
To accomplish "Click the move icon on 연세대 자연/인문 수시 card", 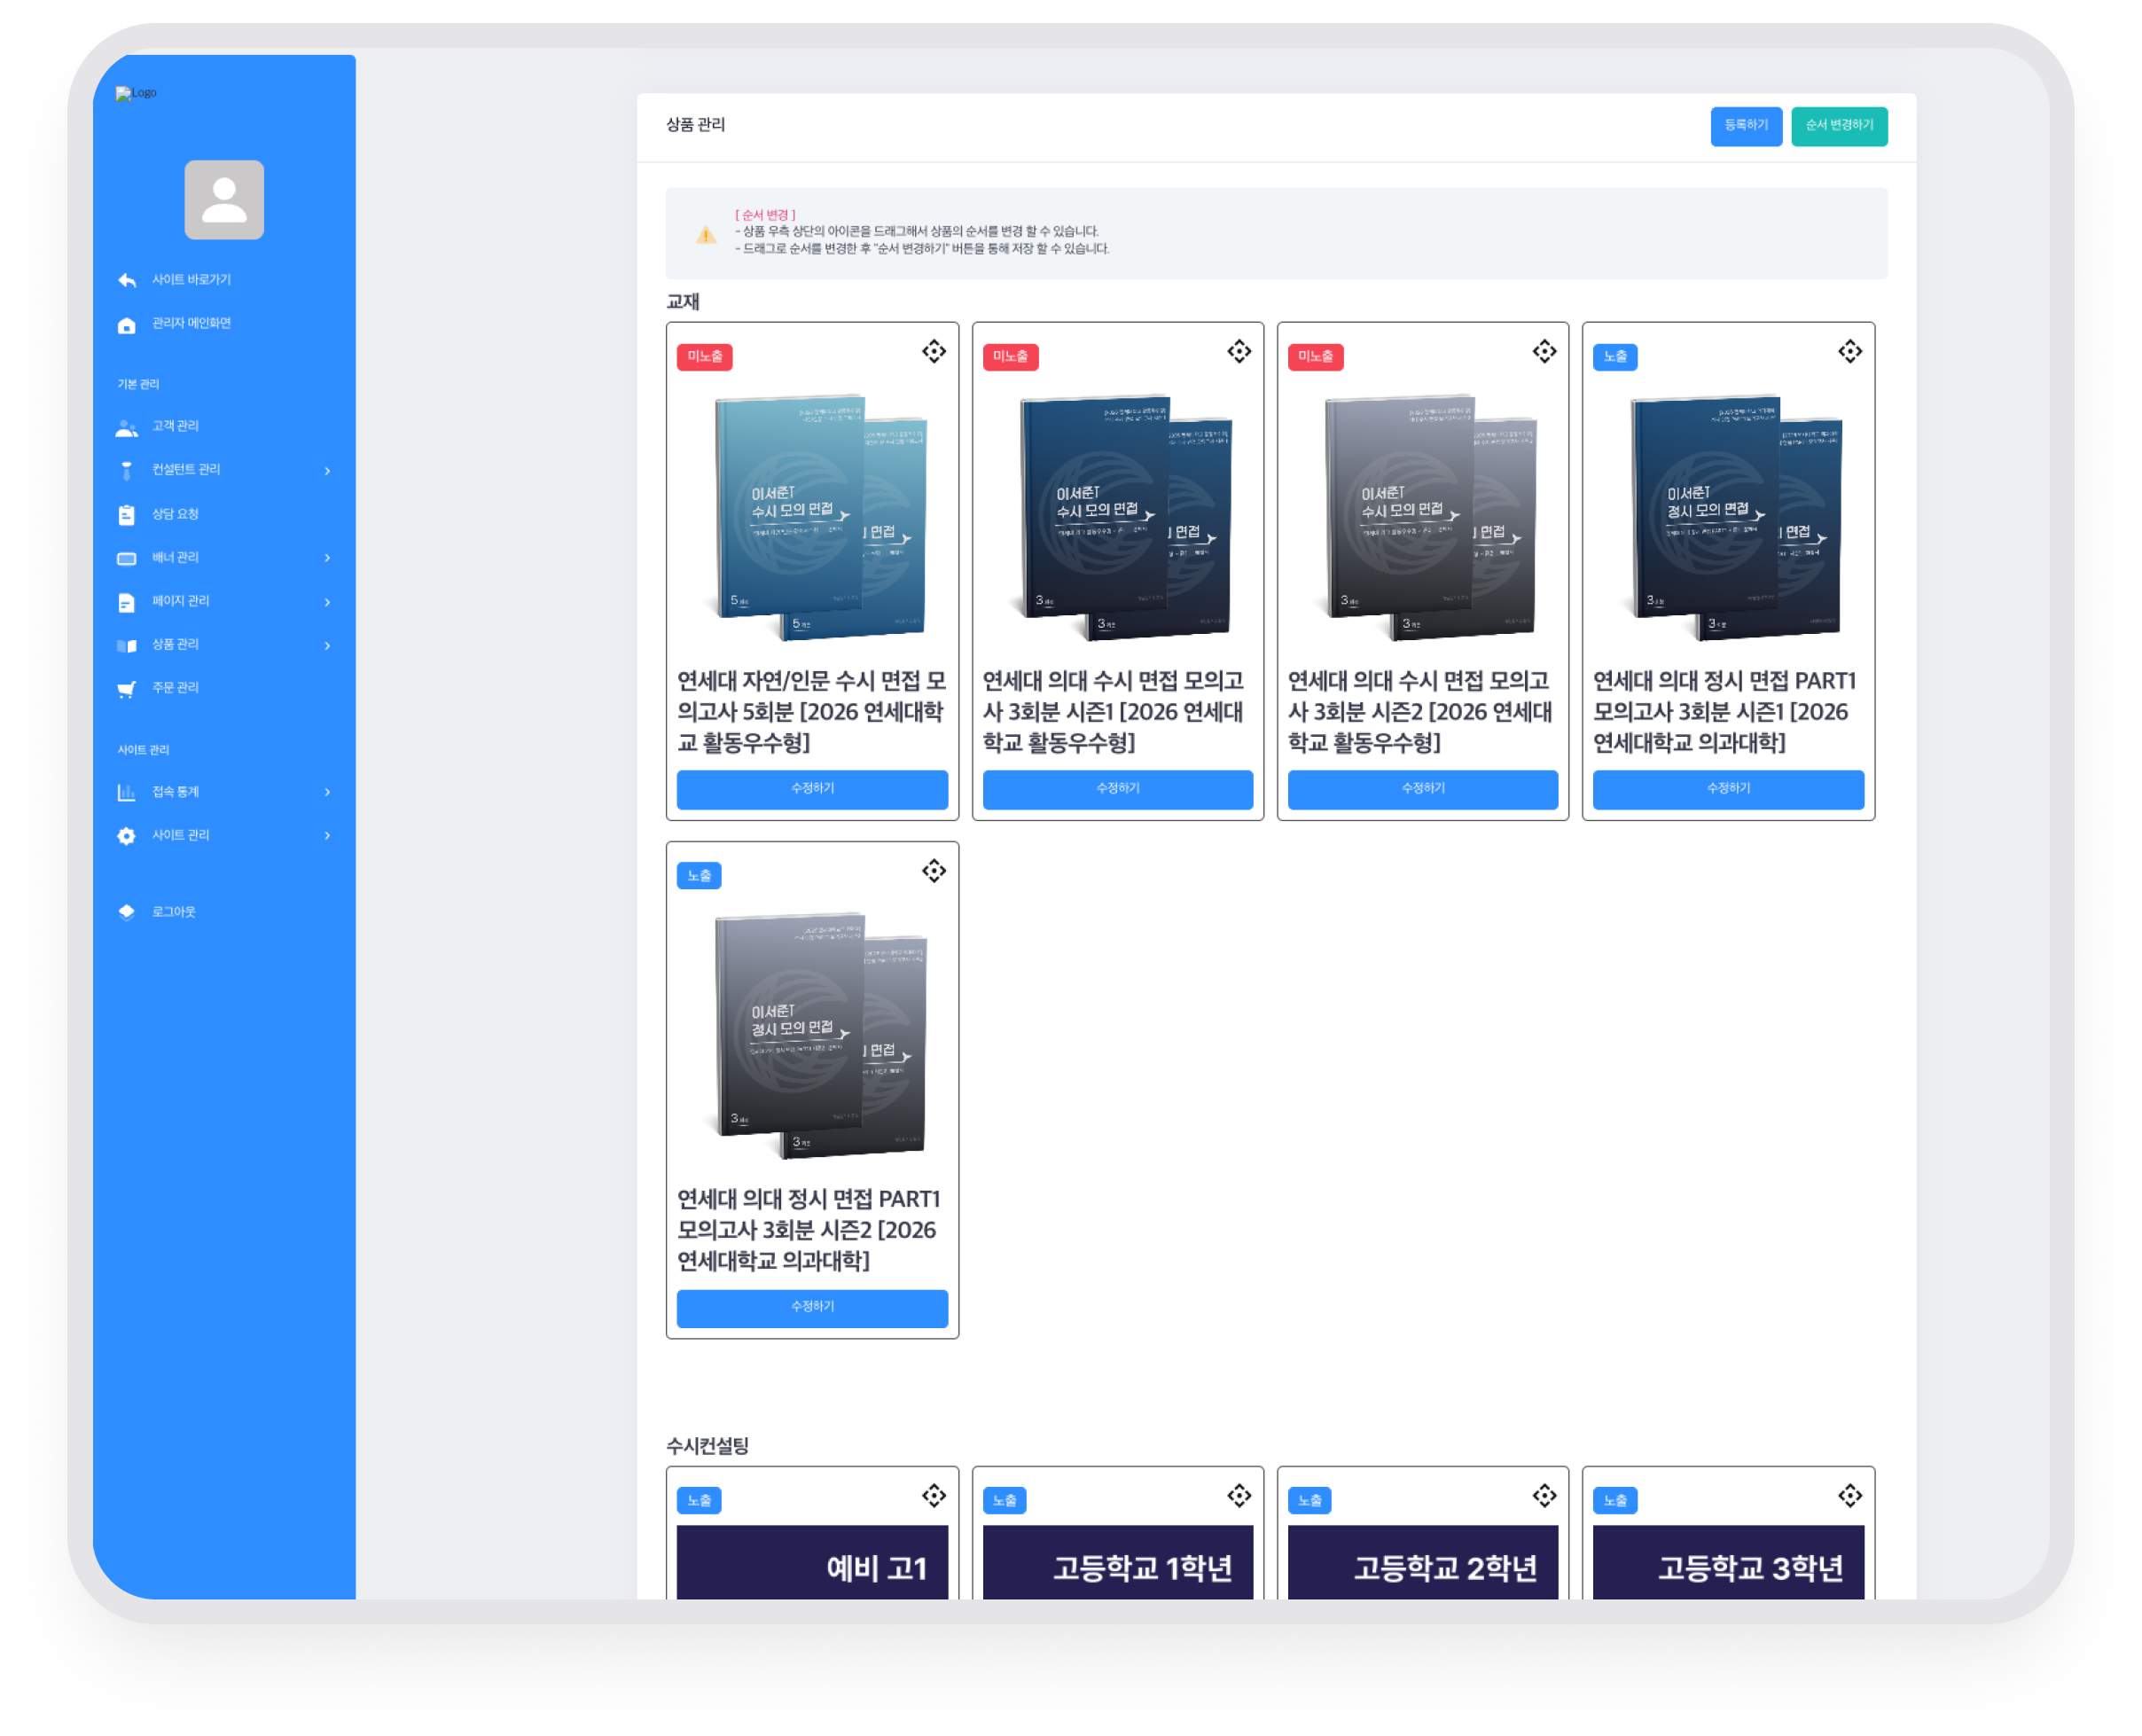I will click(934, 351).
